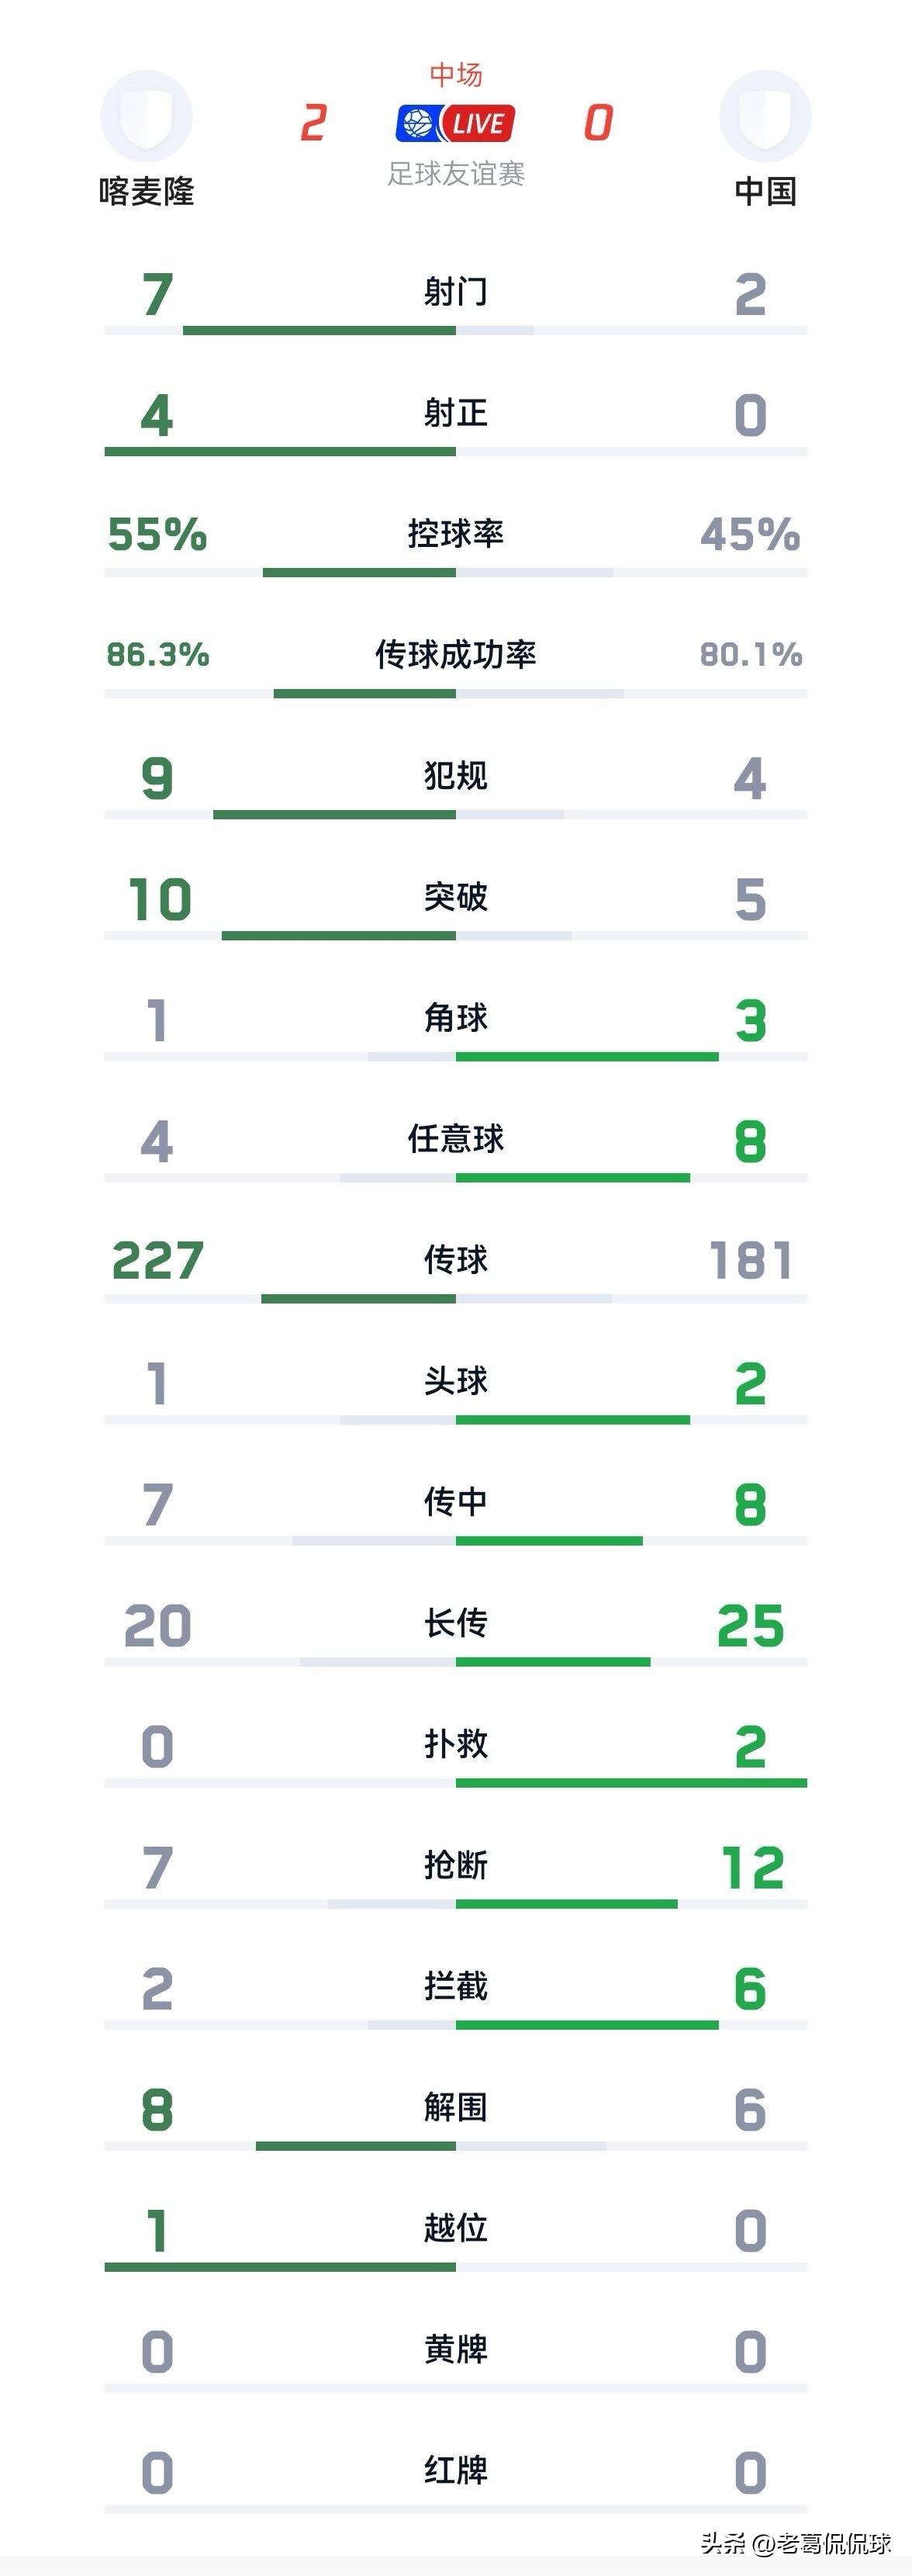The image size is (912, 2576).
Task: Click the China team crest icon
Action: 765,116
